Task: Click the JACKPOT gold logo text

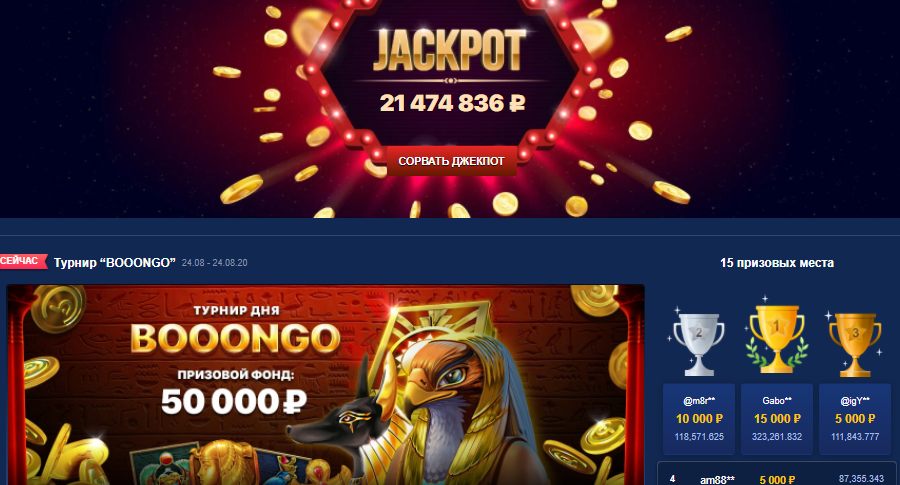Action: 449,50
